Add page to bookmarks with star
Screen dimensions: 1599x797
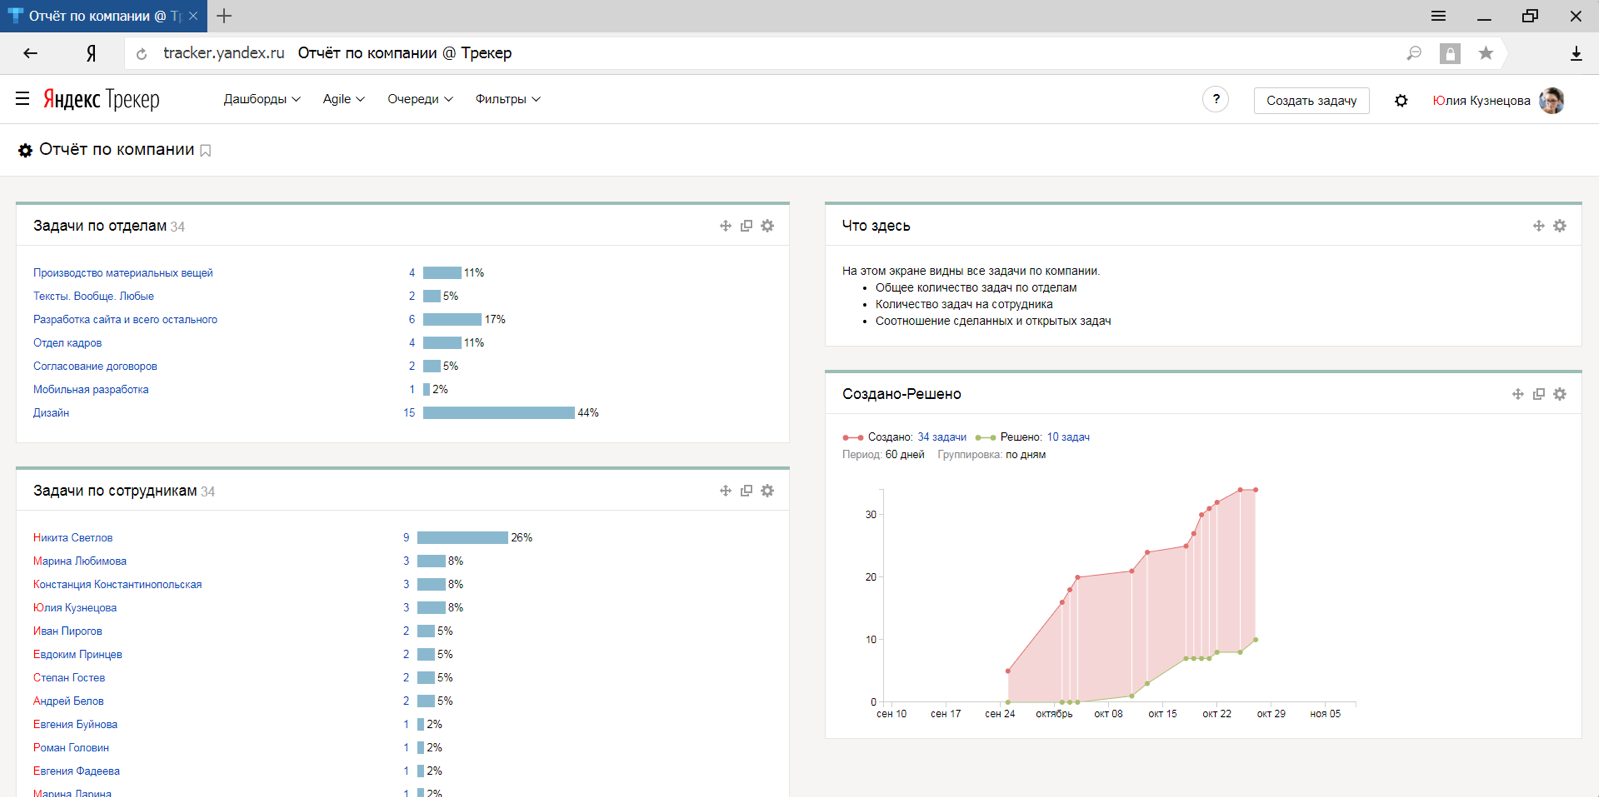[x=1486, y=53]
